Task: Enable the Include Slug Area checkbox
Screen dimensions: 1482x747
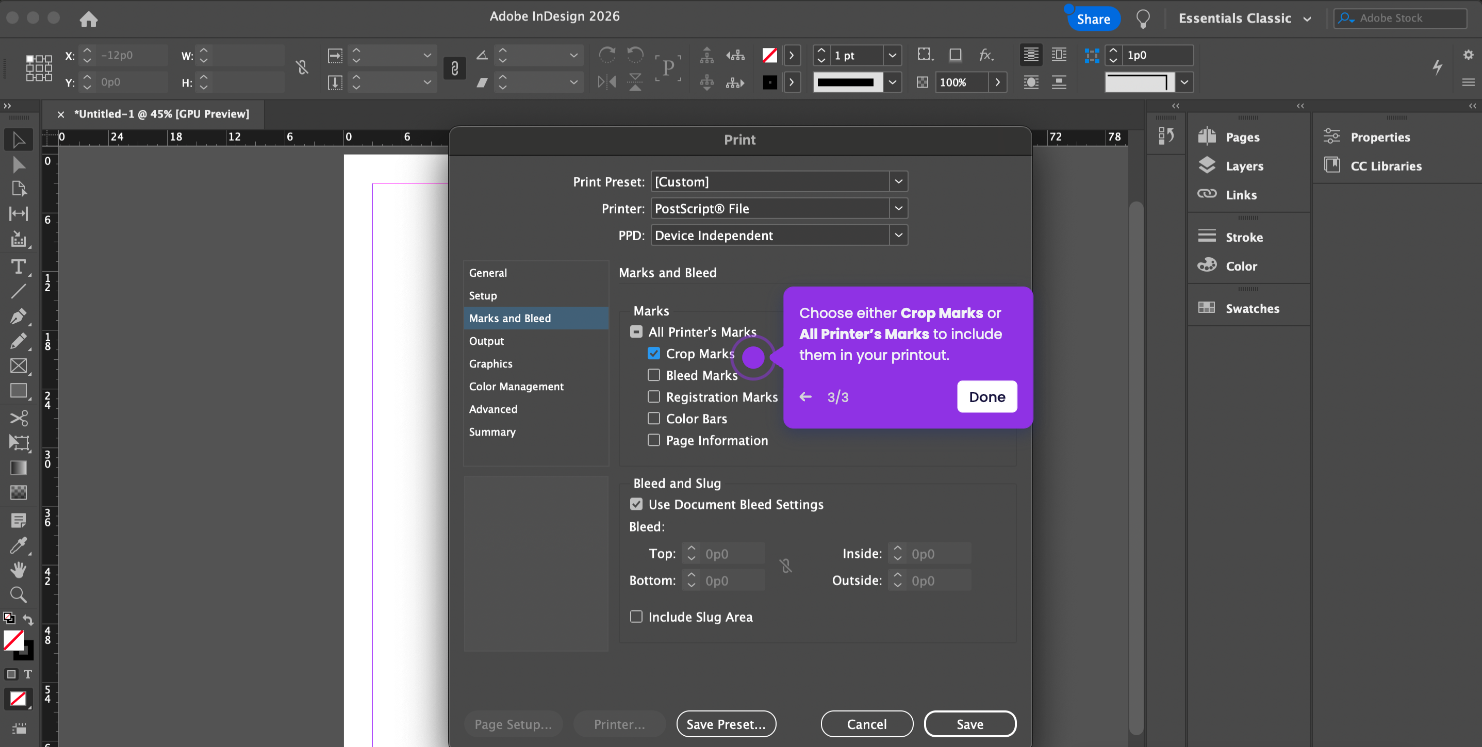Action: (x=636, y=617)
